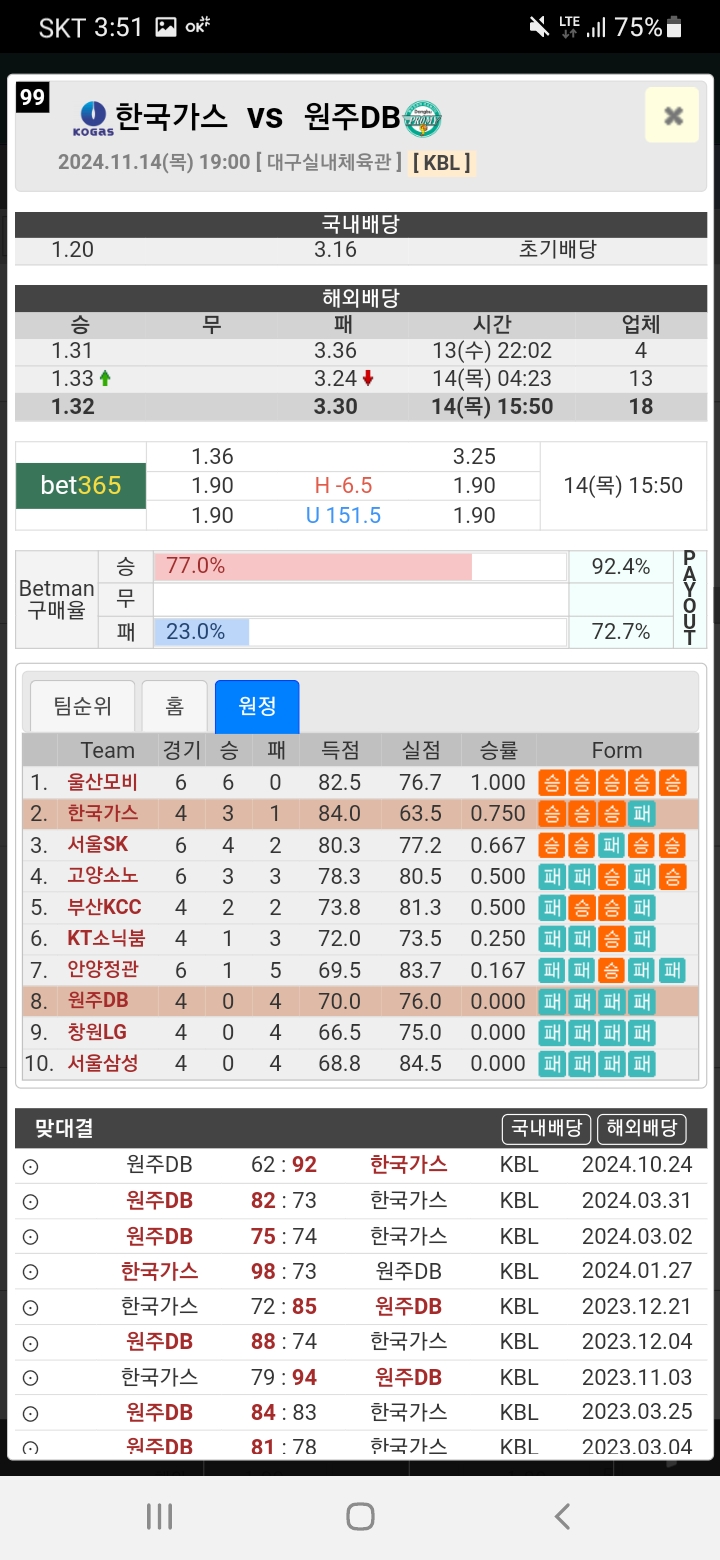The height and width of the screenshot is (1560, 720).
Task: Open the 2024.01.27 match circle icon
Action: (x=31, y=1272)
